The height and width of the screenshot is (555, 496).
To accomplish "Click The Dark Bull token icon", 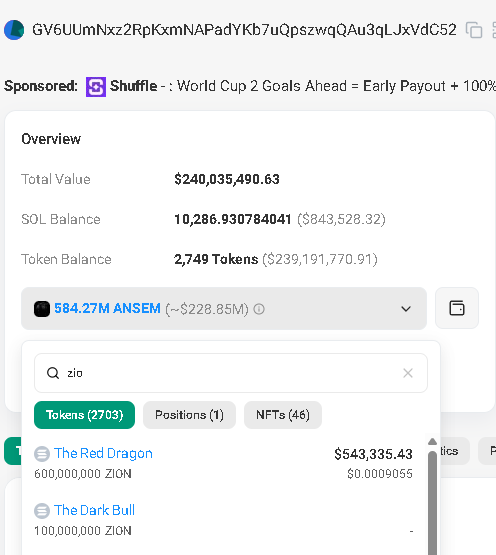I will (x=42, y=511).
